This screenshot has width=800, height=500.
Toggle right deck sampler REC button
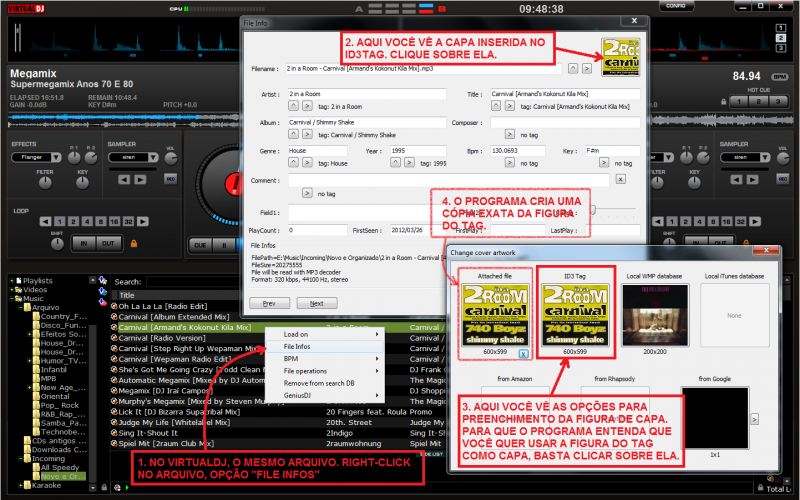tap(783, 179)
